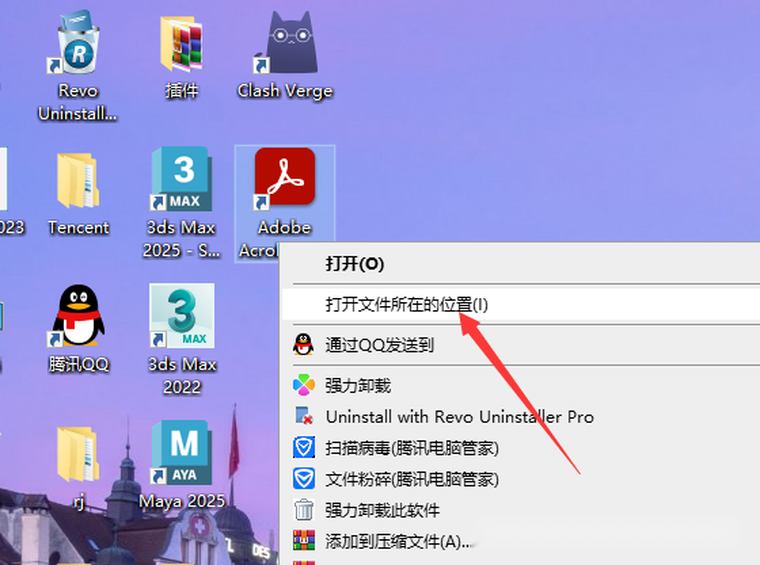Select the Maya 2025 desktop shortcut
The height and width of the screenshot is (565, 760).
coord(181,455)
